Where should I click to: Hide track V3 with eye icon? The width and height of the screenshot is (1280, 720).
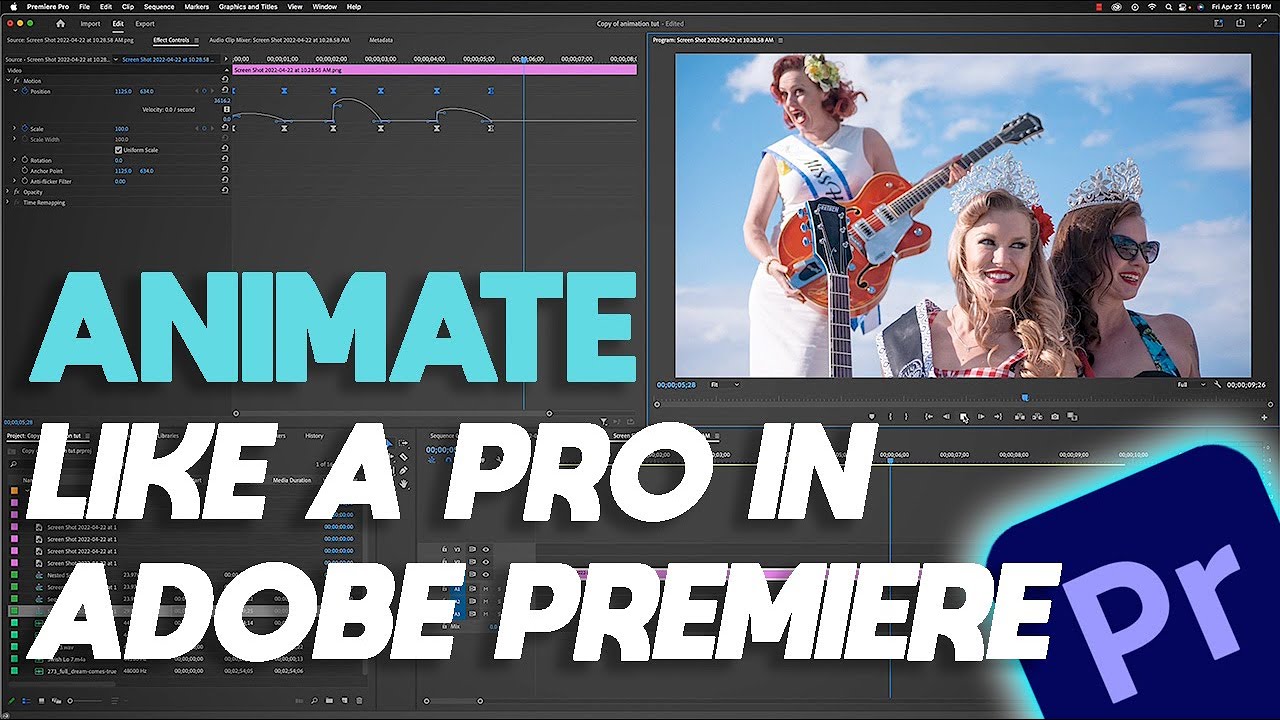click(x=486, y=549)
